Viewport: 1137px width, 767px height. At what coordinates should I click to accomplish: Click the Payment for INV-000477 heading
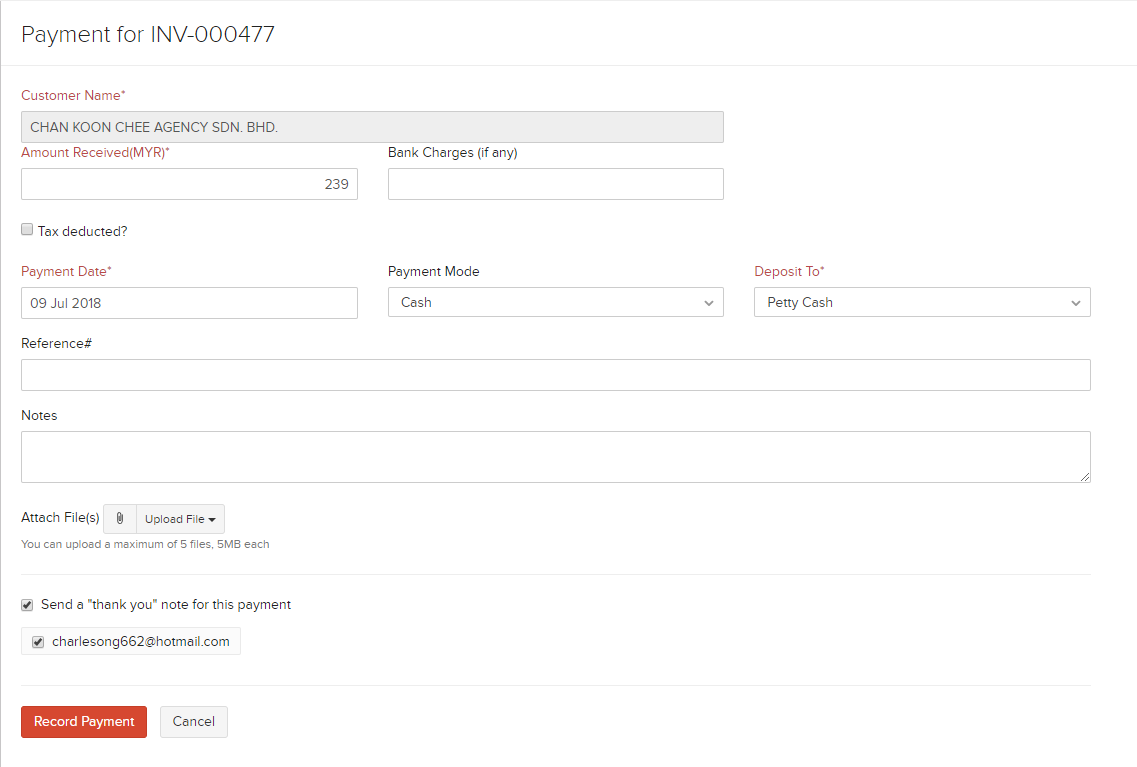148,35
